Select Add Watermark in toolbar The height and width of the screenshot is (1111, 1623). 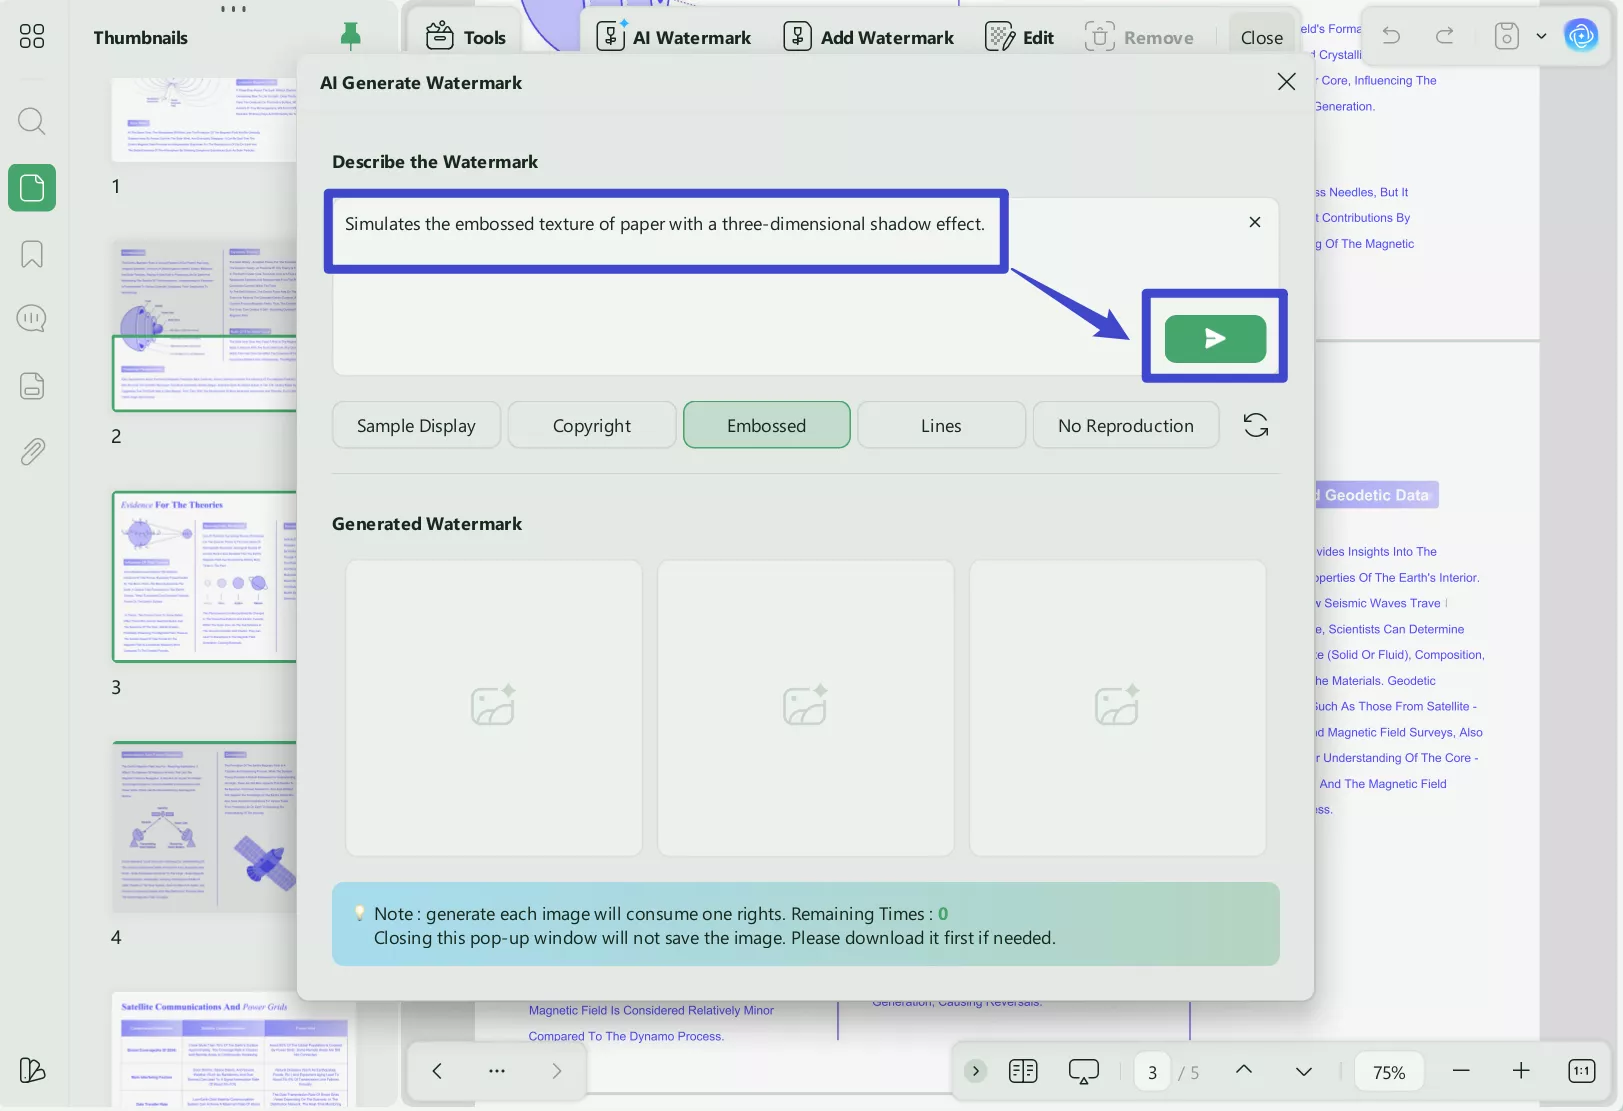[x=868, y=37]
